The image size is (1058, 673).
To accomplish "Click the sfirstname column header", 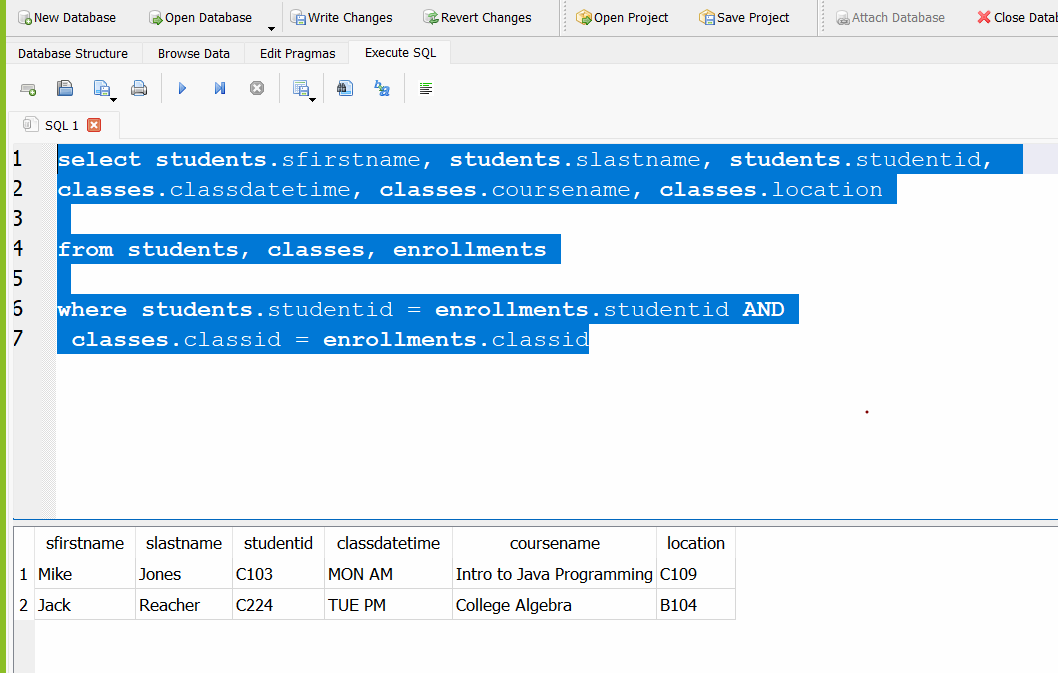I will [x=85, y=543].
